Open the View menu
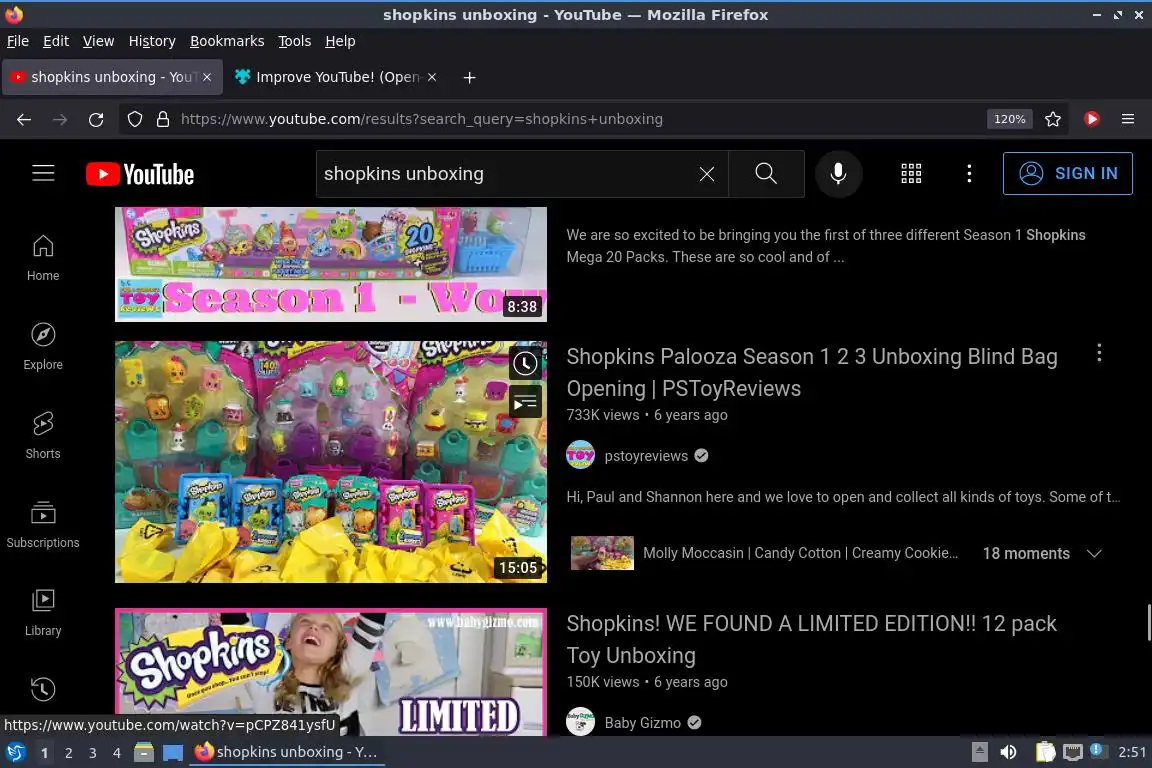Screen dimensions: 1152x768 point(98,41)
